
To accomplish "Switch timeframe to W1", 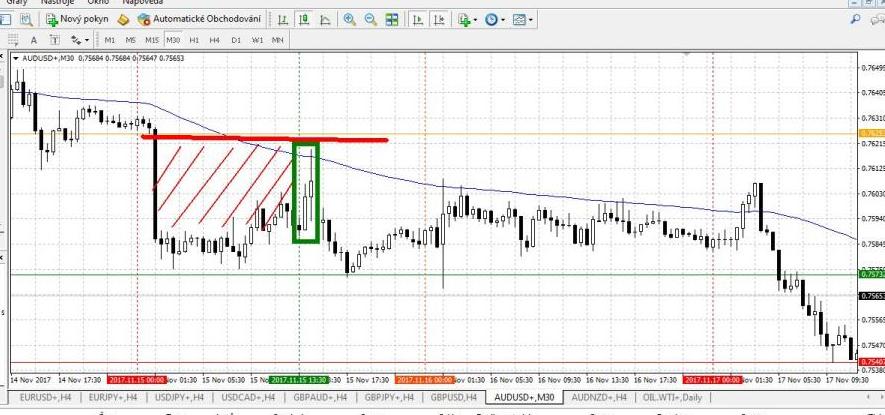I will coord(257,40).
